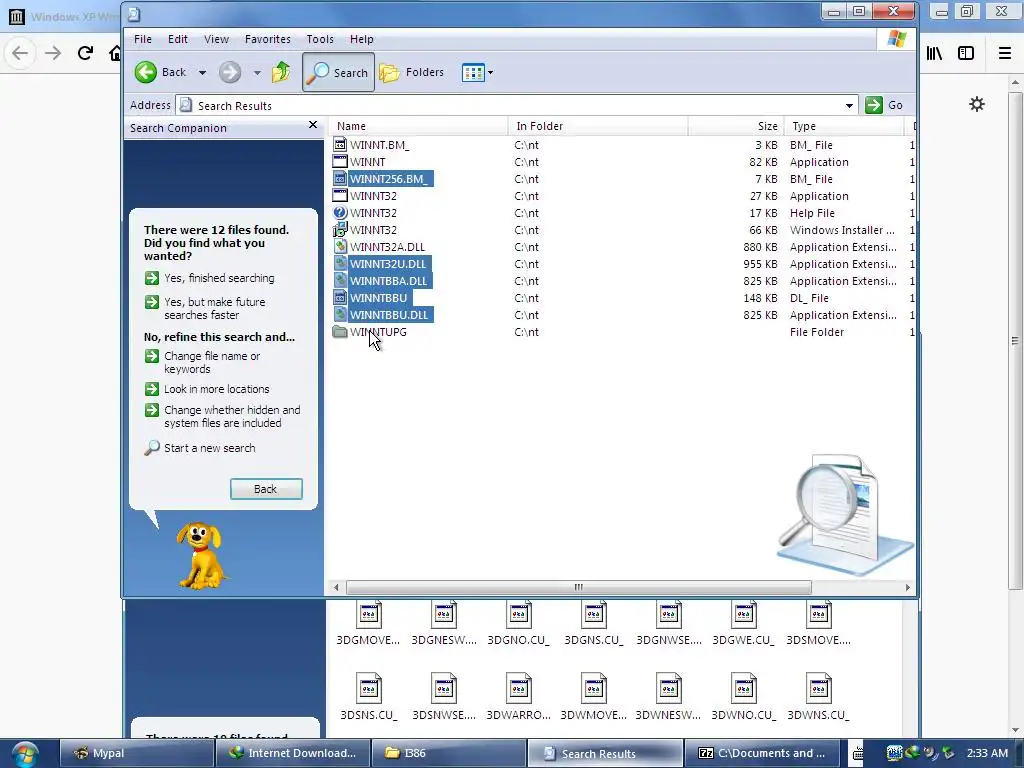Click the yellow search dog character
This screenshot has height=768, width=1024.
pyautogui.click(x=200, y=555)
